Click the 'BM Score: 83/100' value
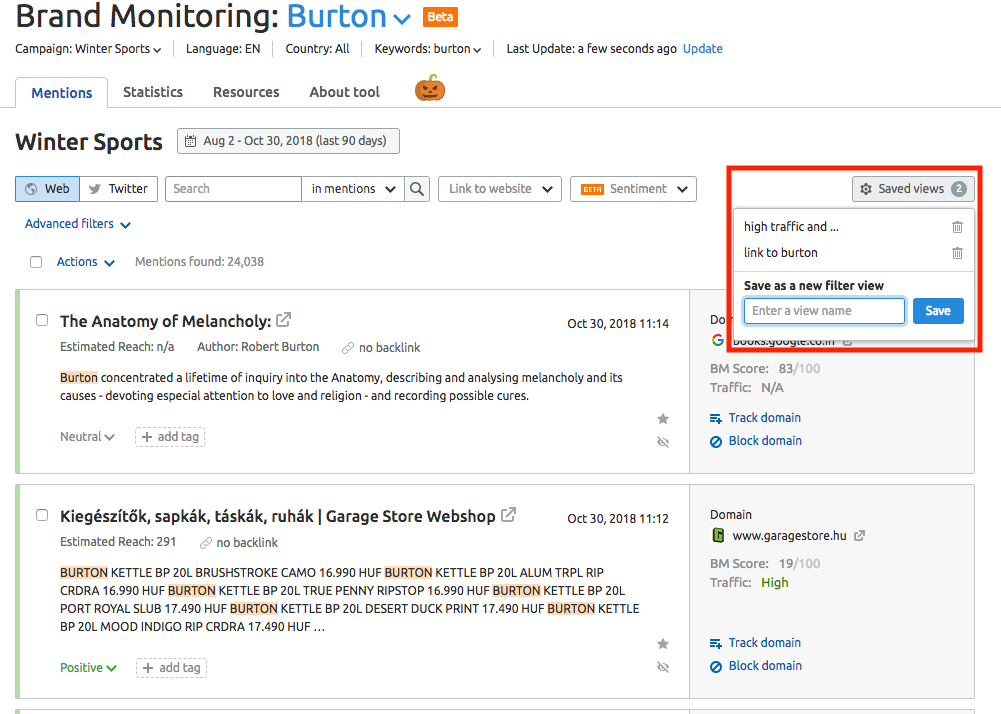This screenshot has width=1001, height=714. click(x=765, y=368)
